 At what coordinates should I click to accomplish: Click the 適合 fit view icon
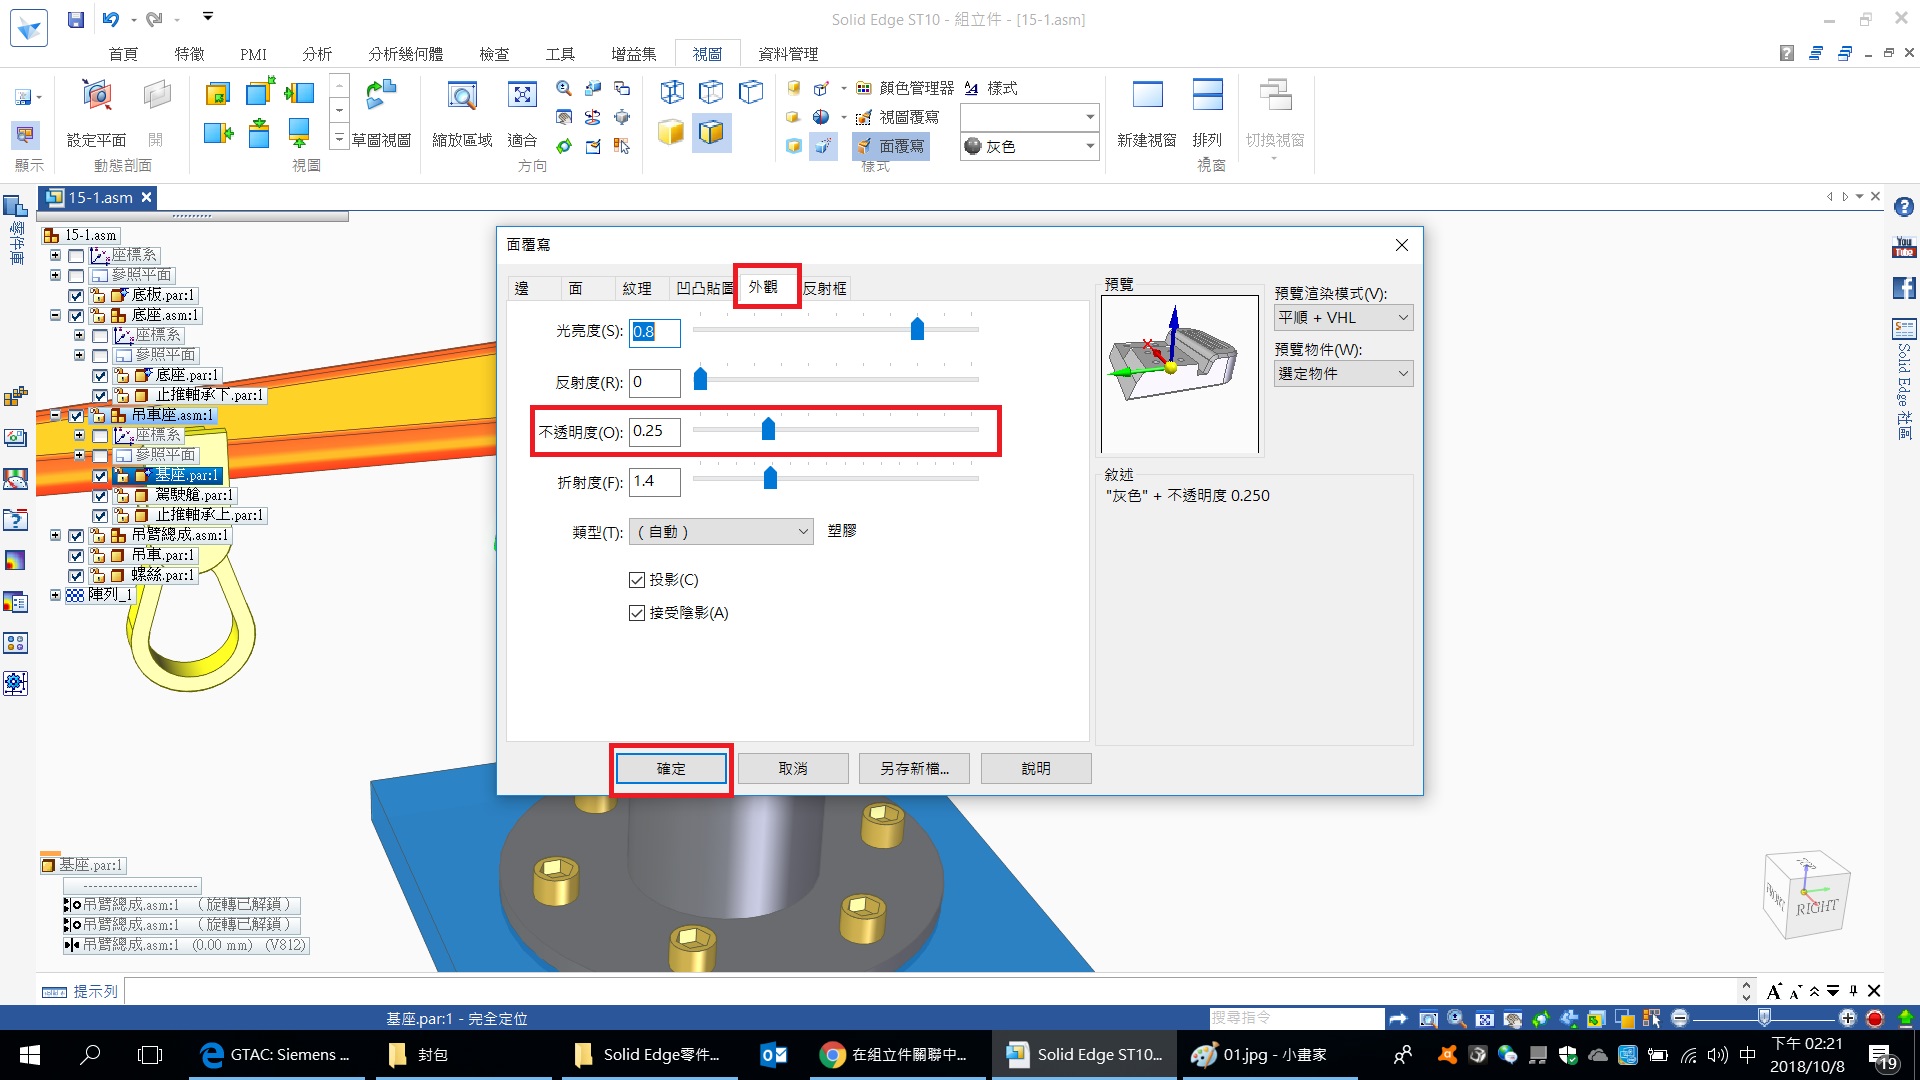pyautogui.click(x=522, y=112)
